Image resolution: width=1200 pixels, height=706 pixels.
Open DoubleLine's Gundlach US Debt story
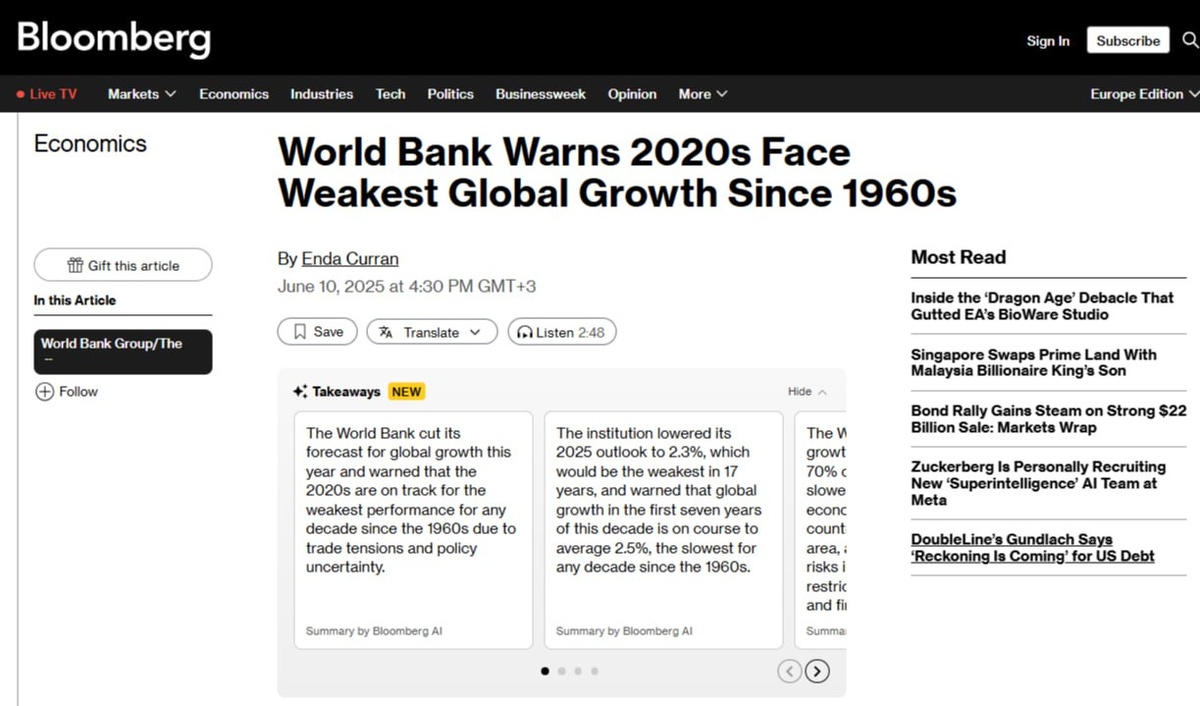(1033, 548)
